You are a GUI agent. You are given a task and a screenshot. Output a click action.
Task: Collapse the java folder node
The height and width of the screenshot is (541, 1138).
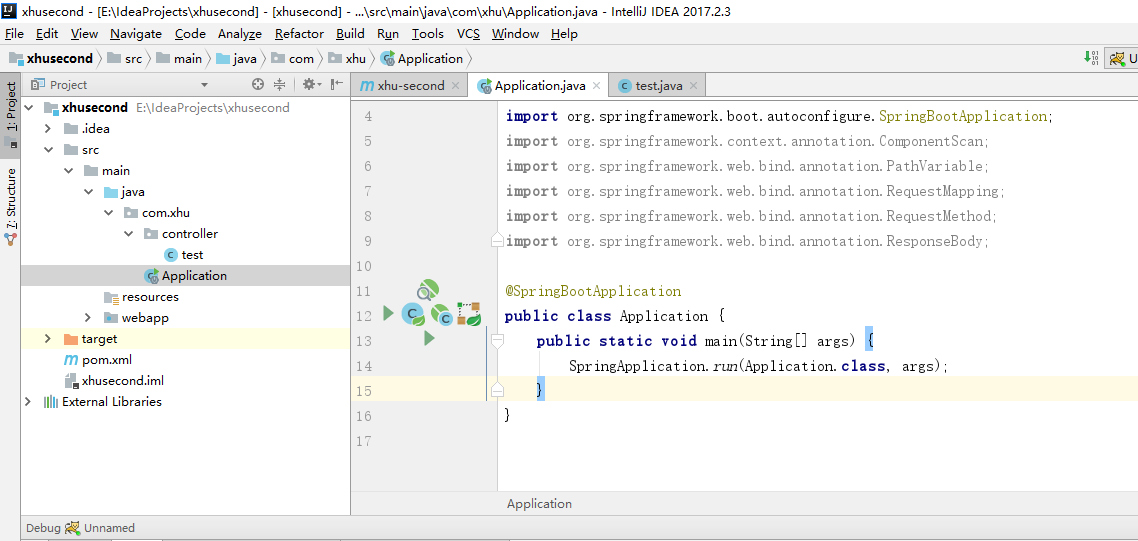pyautogui.click(x=89, y=192)
